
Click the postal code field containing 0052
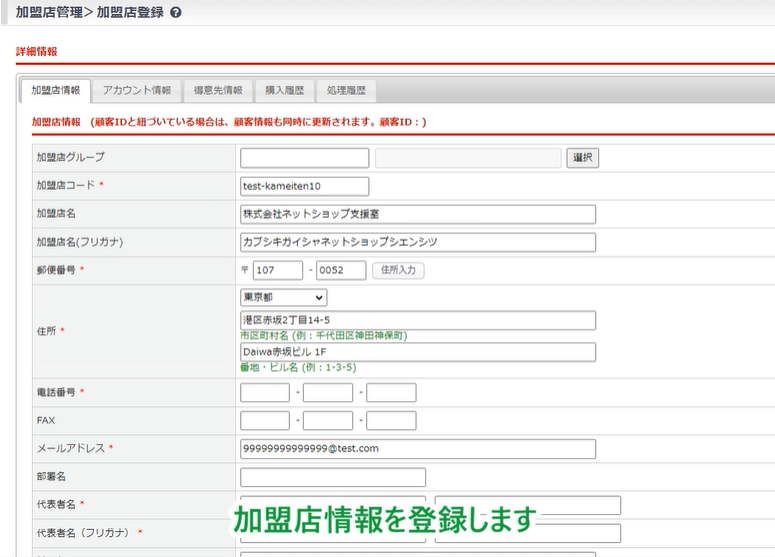point(341,270)
